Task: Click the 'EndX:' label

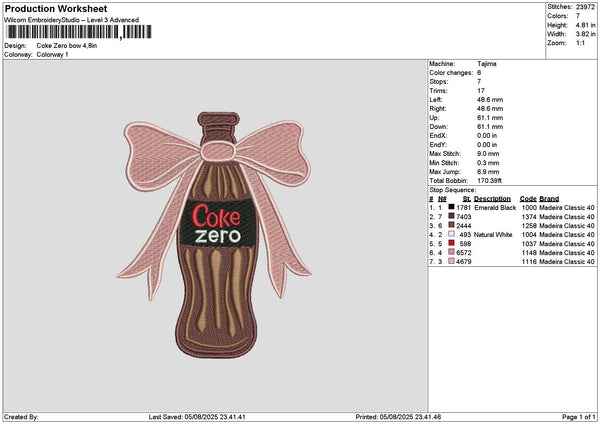Action: [438, 136]
